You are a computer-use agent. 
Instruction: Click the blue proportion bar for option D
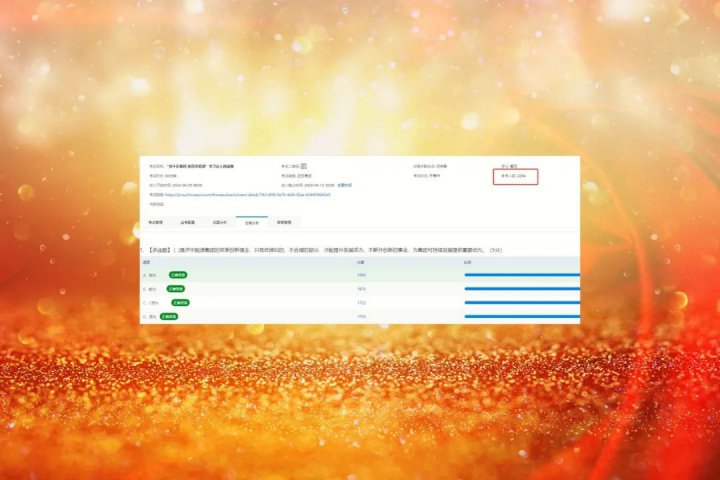pos(521,316)
